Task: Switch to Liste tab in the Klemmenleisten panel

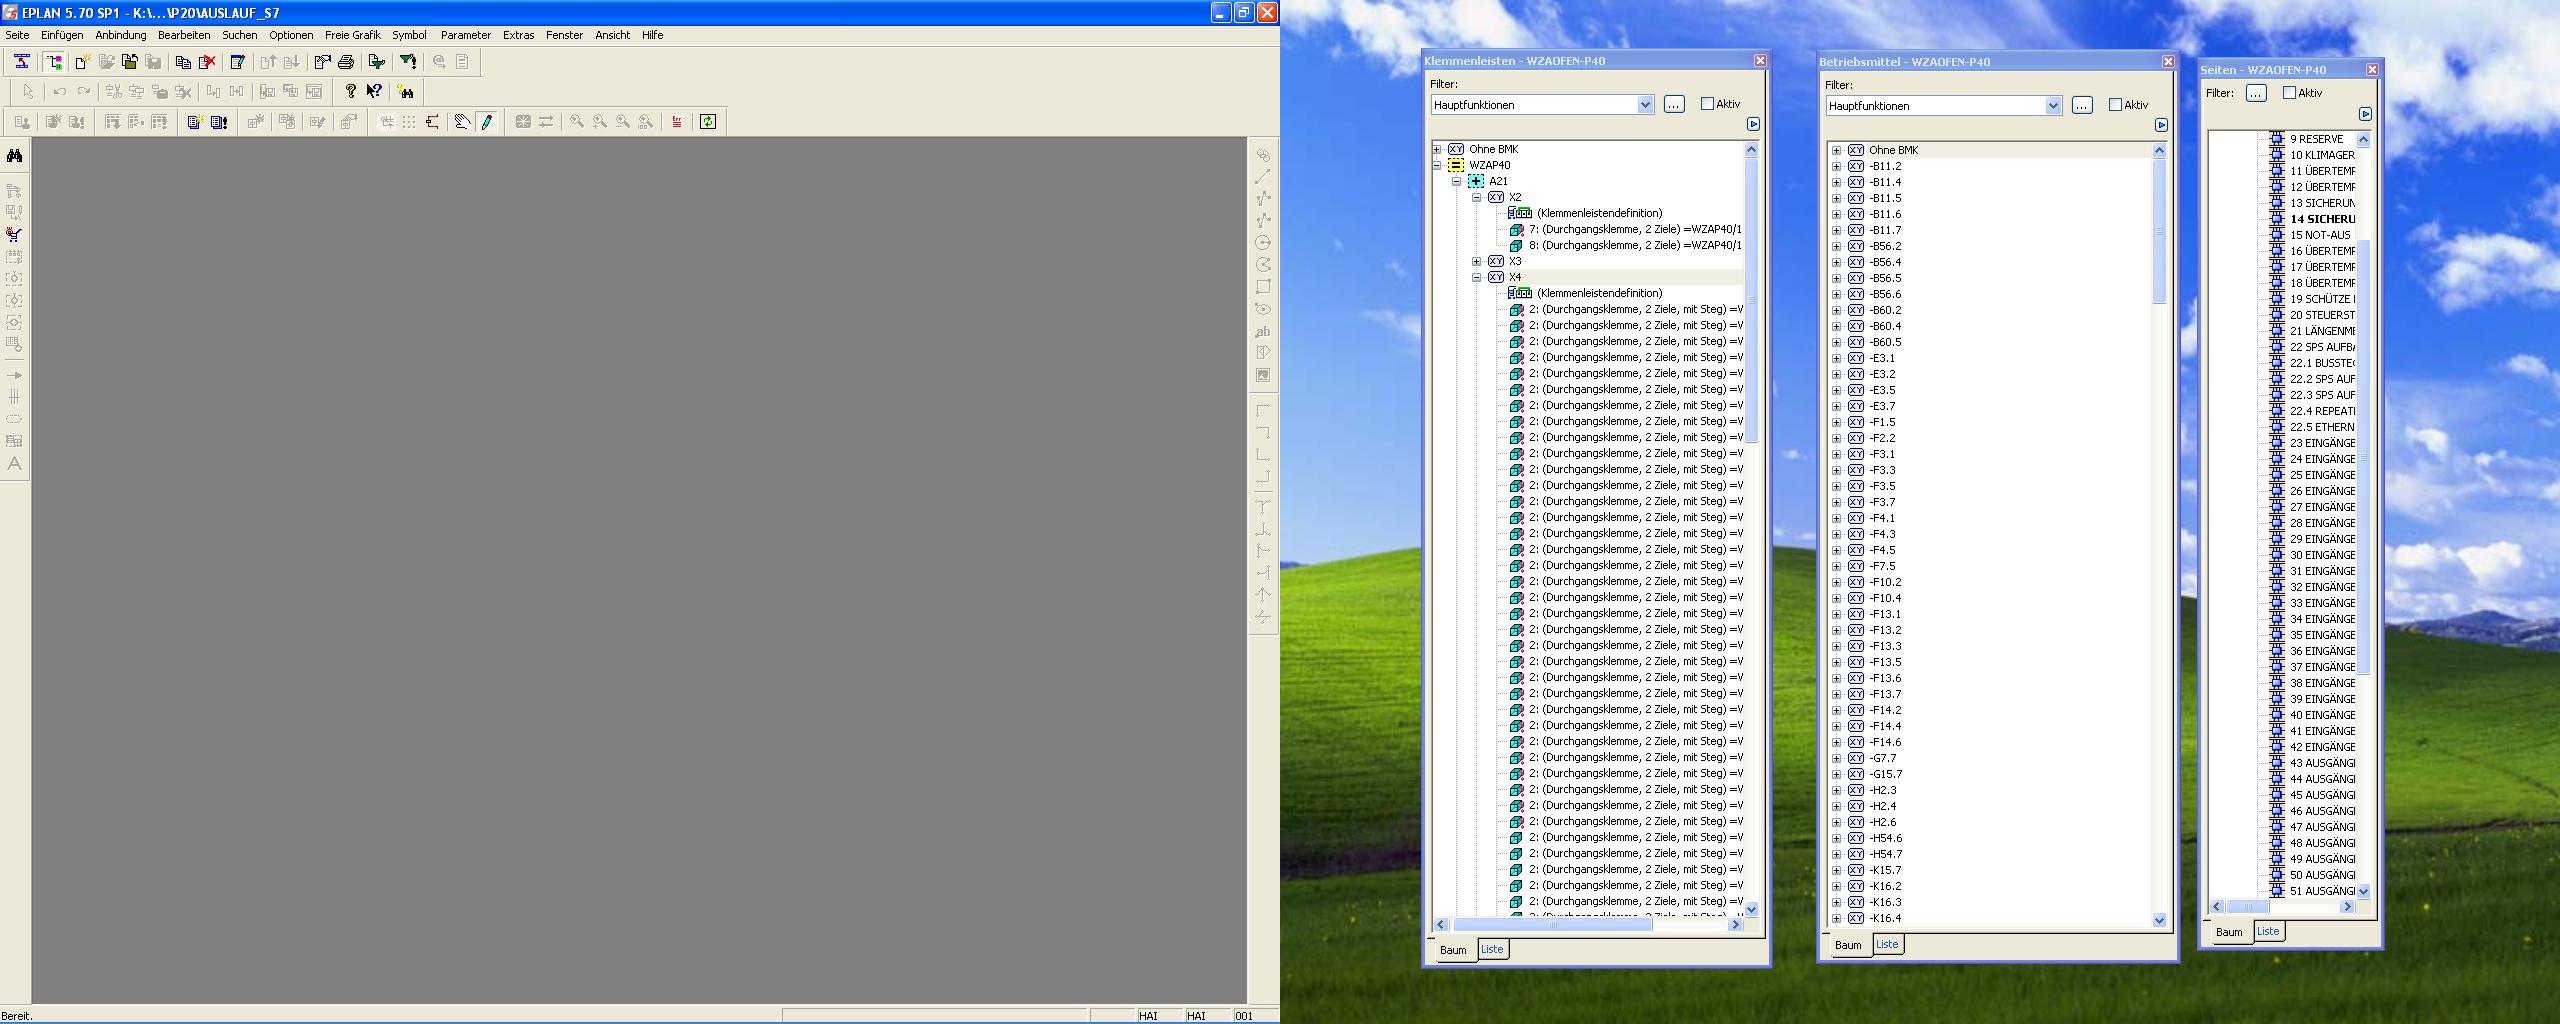Action: (x=1491, y=949)
